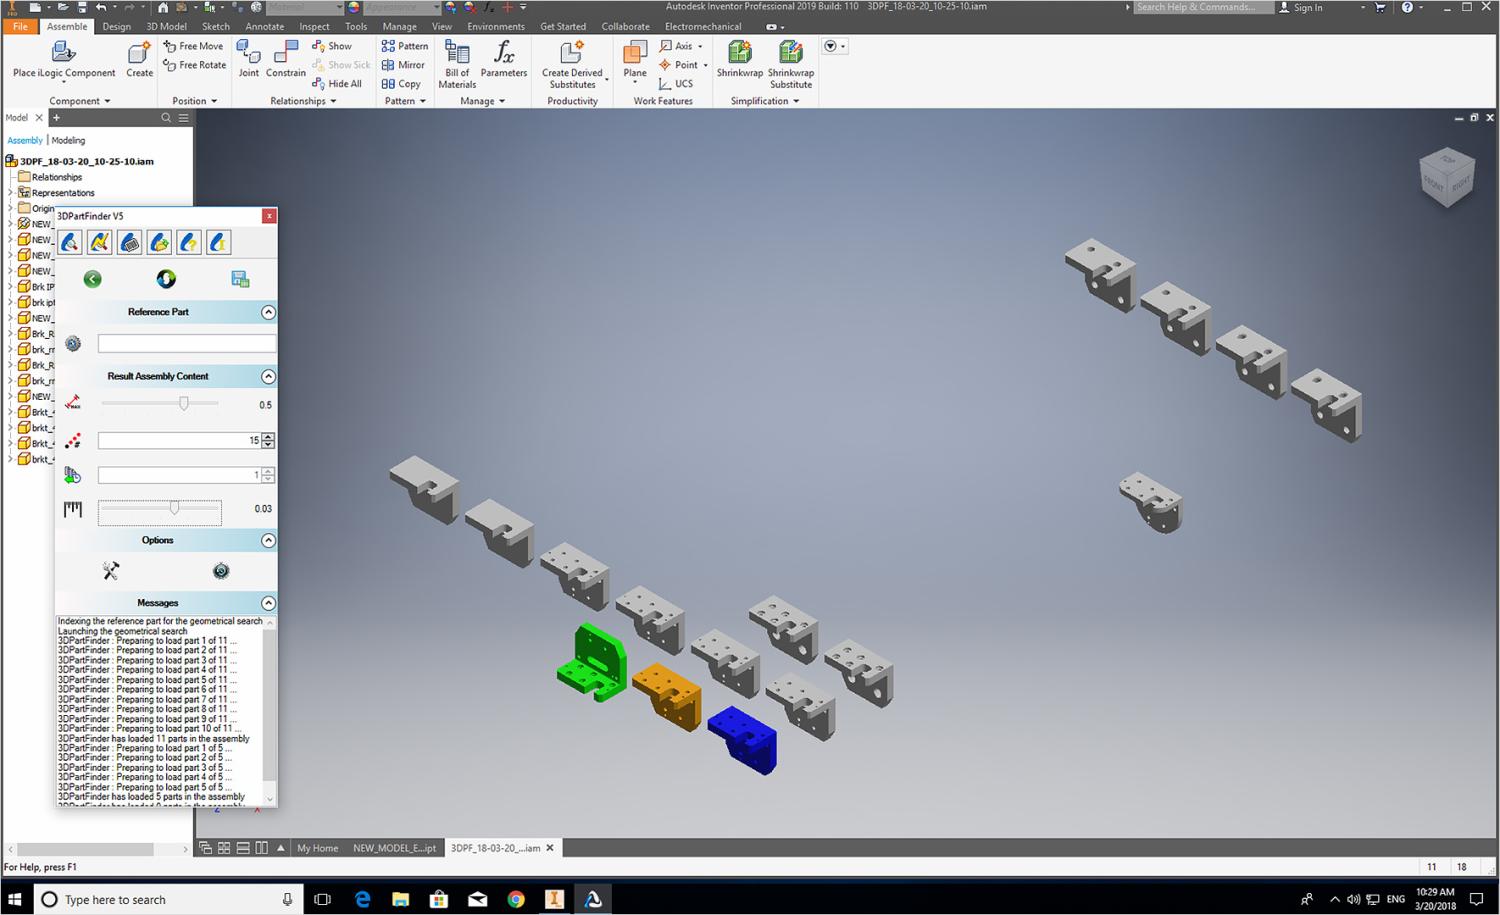
Task: Switch to the 3D Model tab
Action: [x=166, y=26]
